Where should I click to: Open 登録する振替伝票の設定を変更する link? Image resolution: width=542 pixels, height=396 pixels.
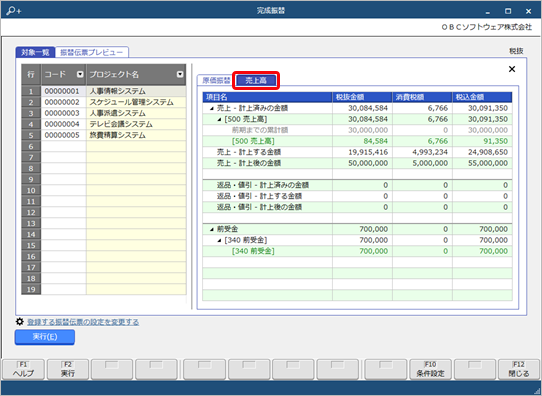point(83,322)
